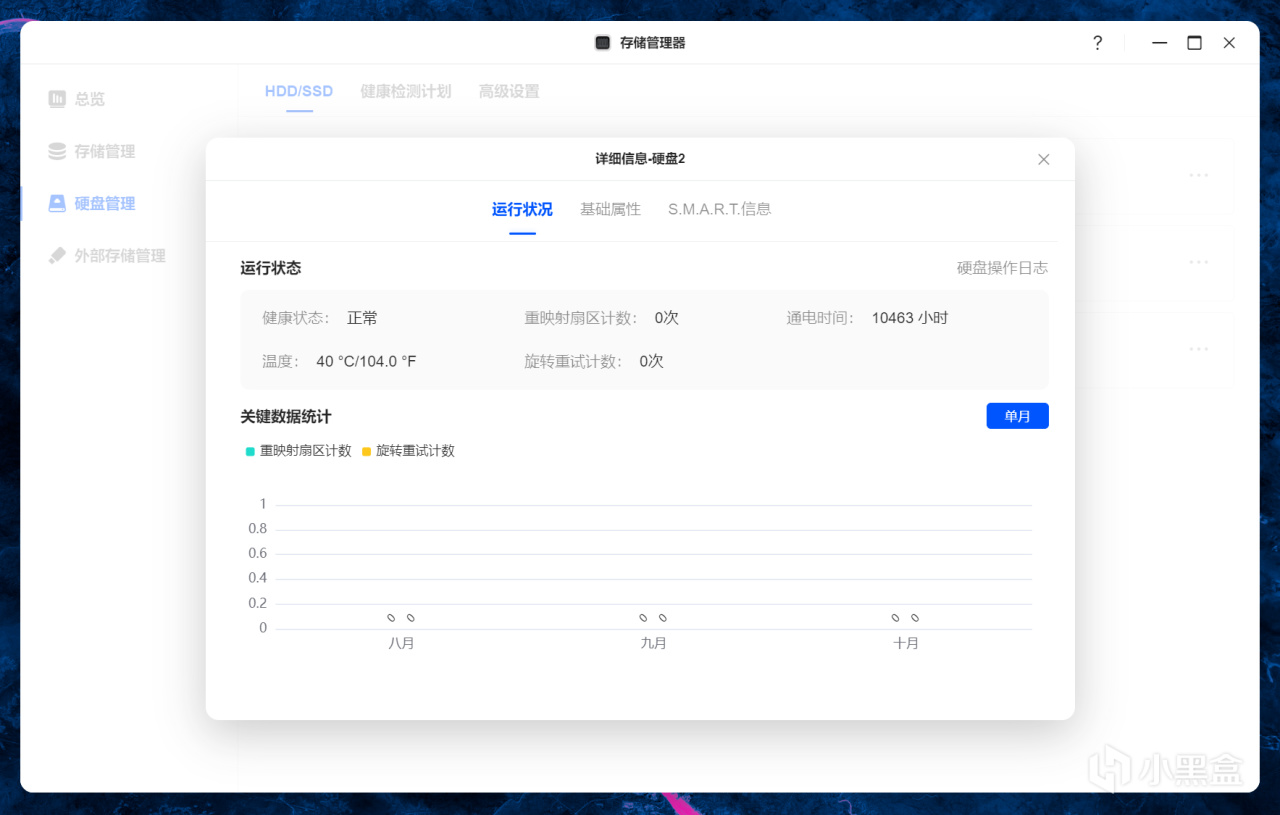The image size is (1280, 815).
Task: Click the 运行状态 heading
Action: tap(271, 268)
